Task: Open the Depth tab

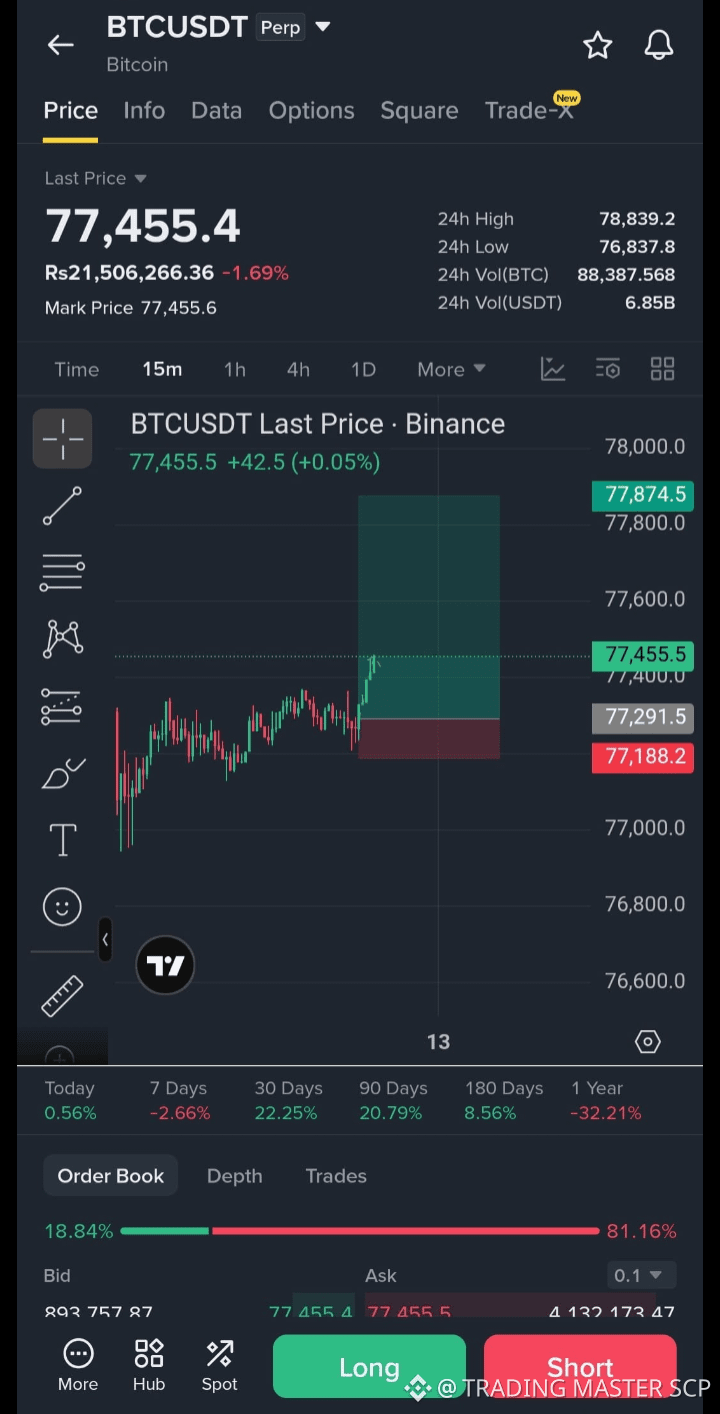Action: point(235,1176)
